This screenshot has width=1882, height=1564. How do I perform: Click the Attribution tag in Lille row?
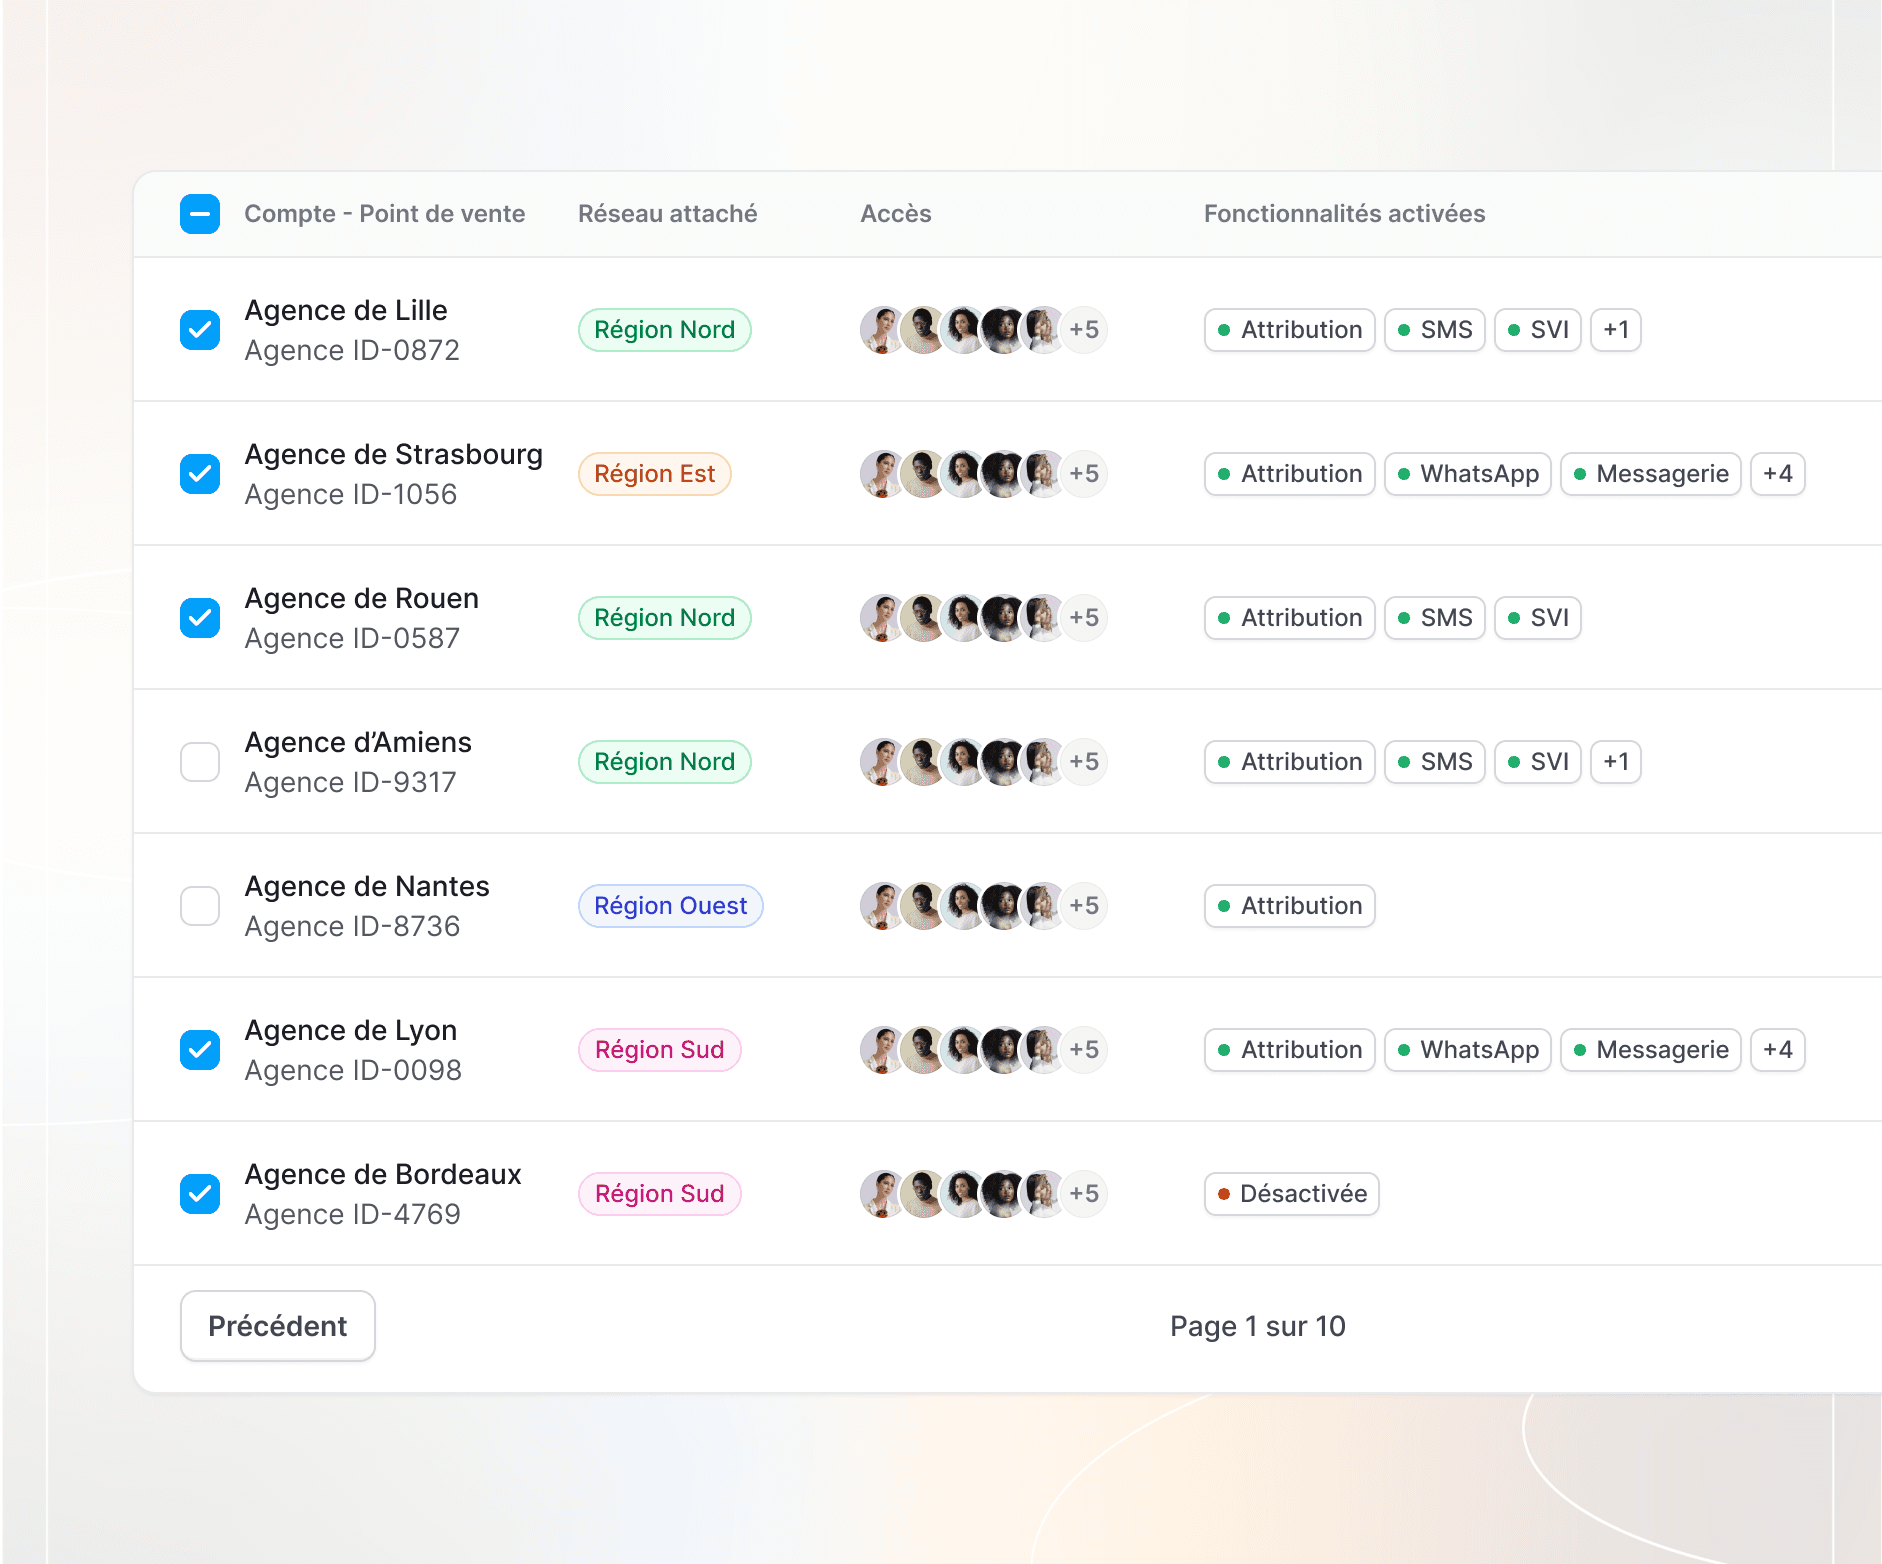click(x=1290, y=330)
